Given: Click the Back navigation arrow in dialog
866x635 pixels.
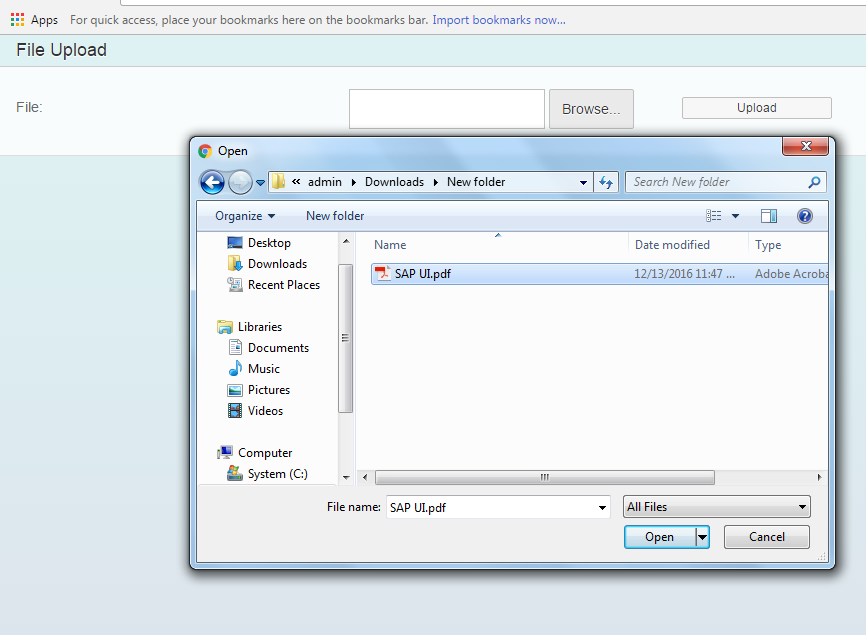Looking at the screenshot, I should pos(212,182).
